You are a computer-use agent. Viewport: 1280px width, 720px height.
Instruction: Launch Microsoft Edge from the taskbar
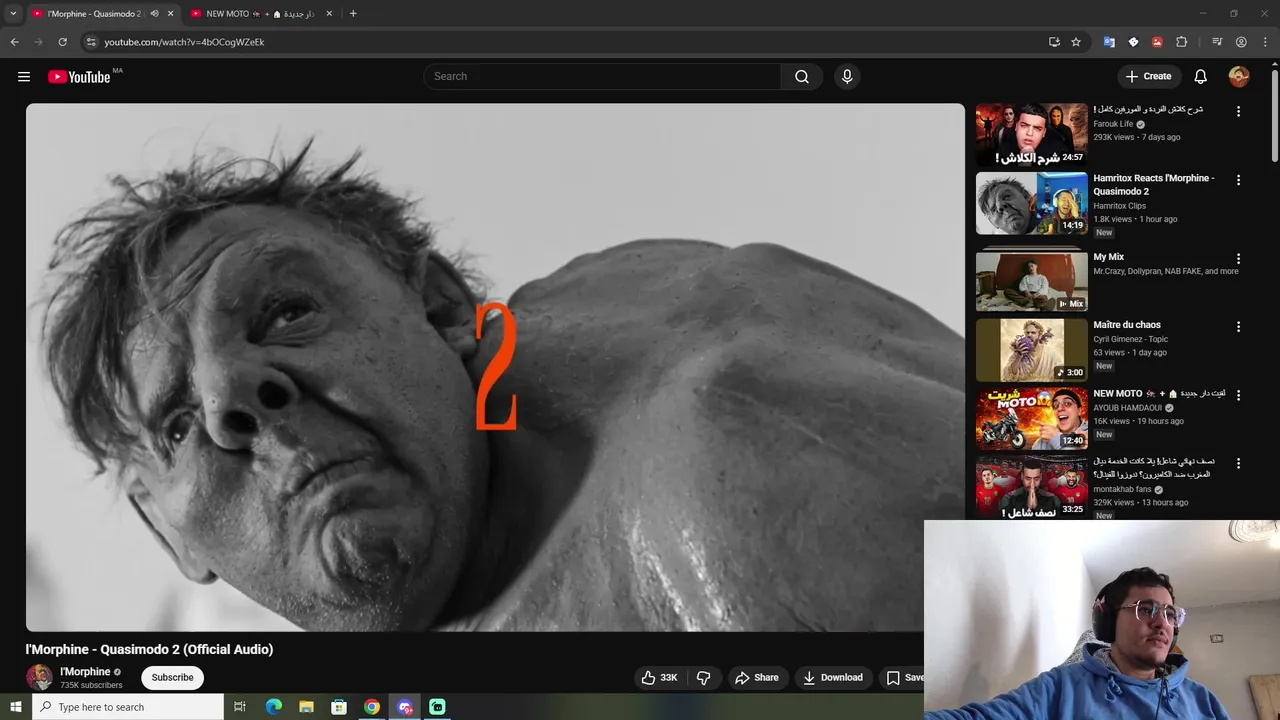point(274,707)
